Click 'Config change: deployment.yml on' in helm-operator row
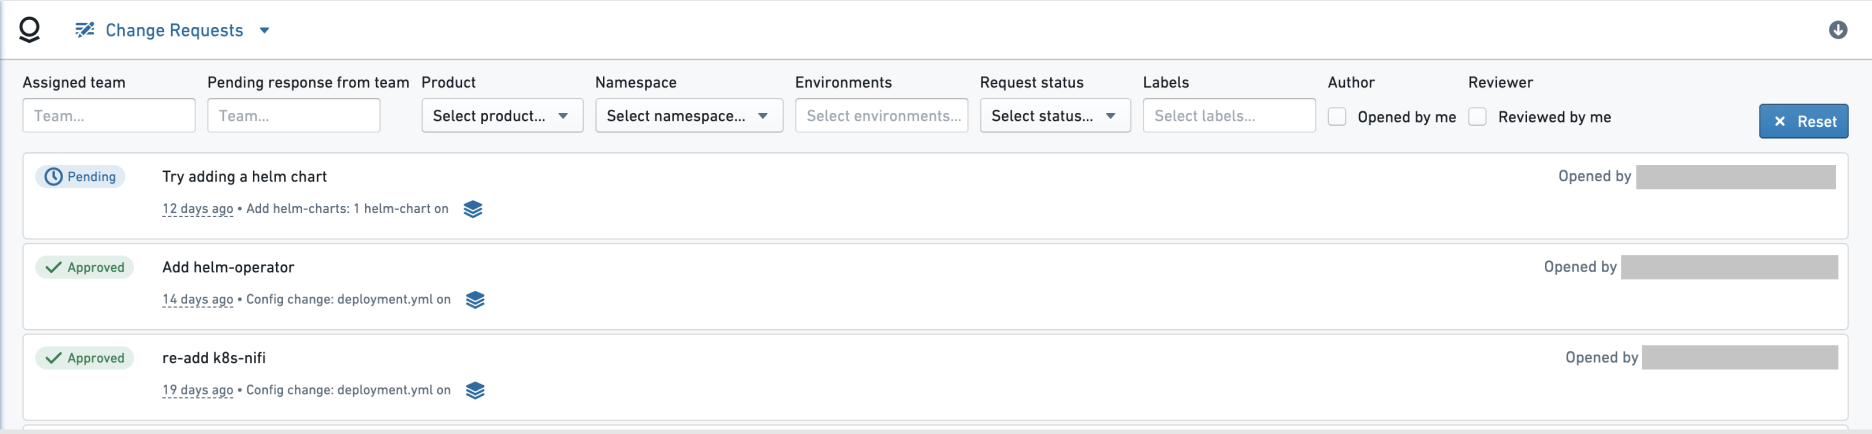 click(x=348, y=300)
